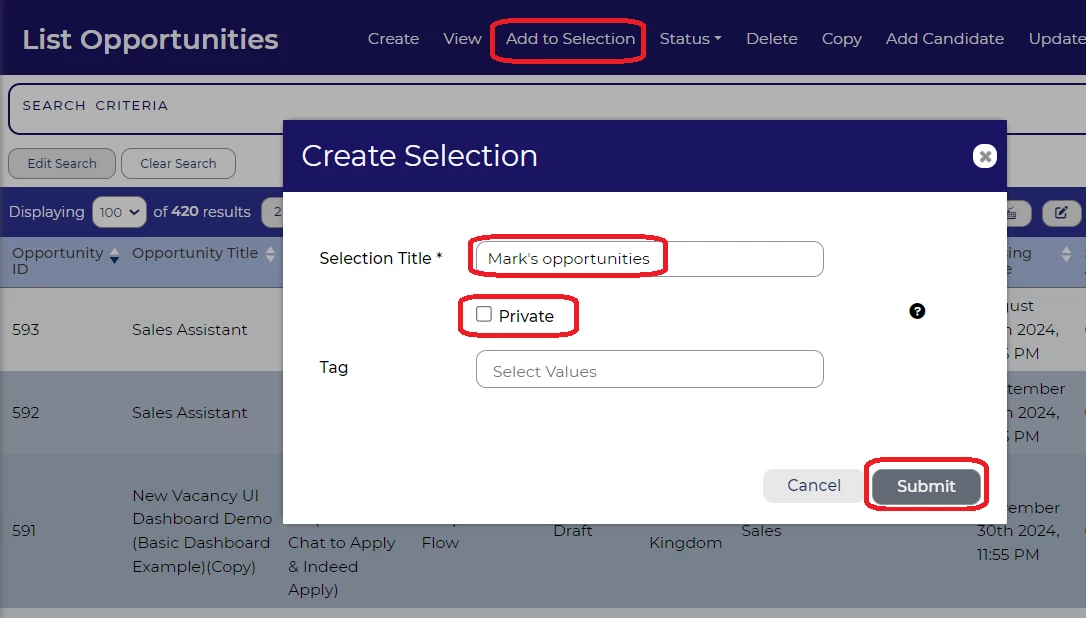
Task: Click Delete in the top menu
Action: (771, 39)
